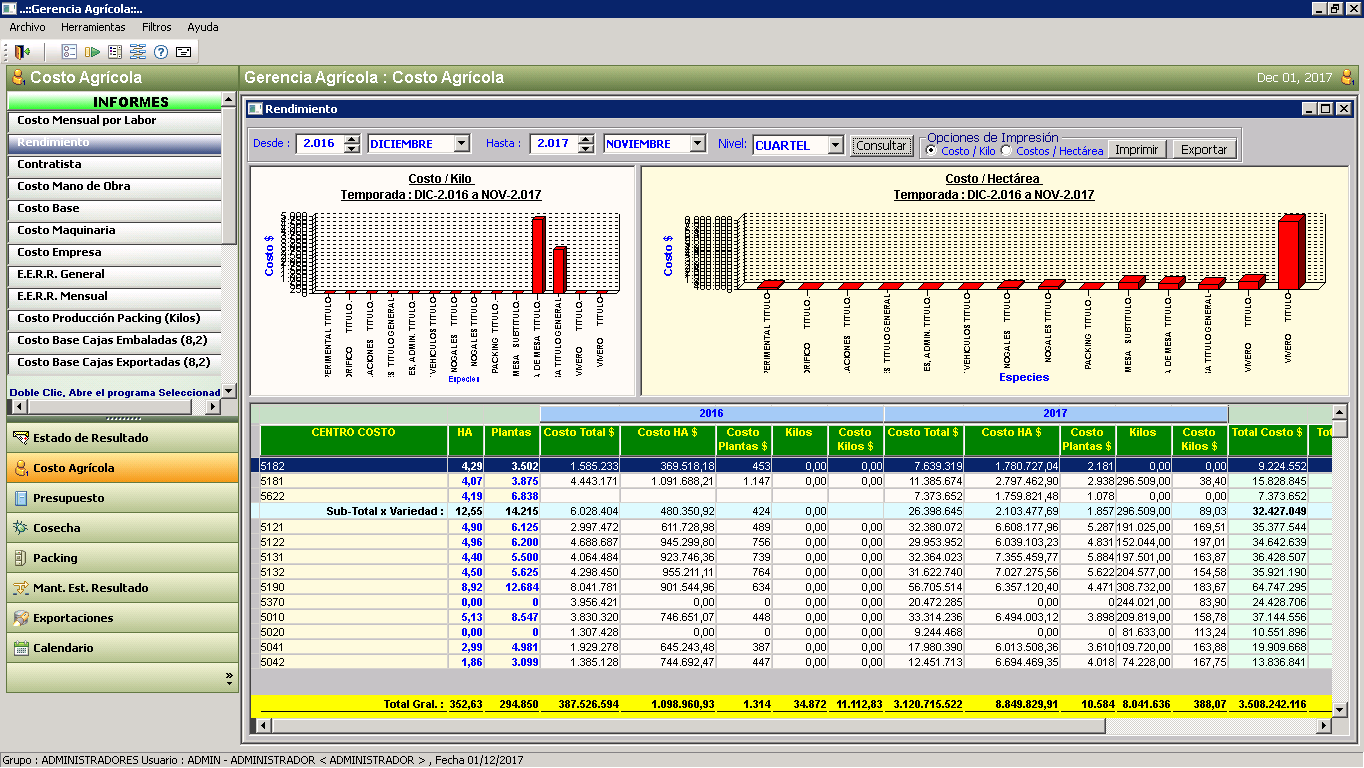Select the Contratista report
This screenshot has width=1364, height=768.
click(x=114, y=165)
